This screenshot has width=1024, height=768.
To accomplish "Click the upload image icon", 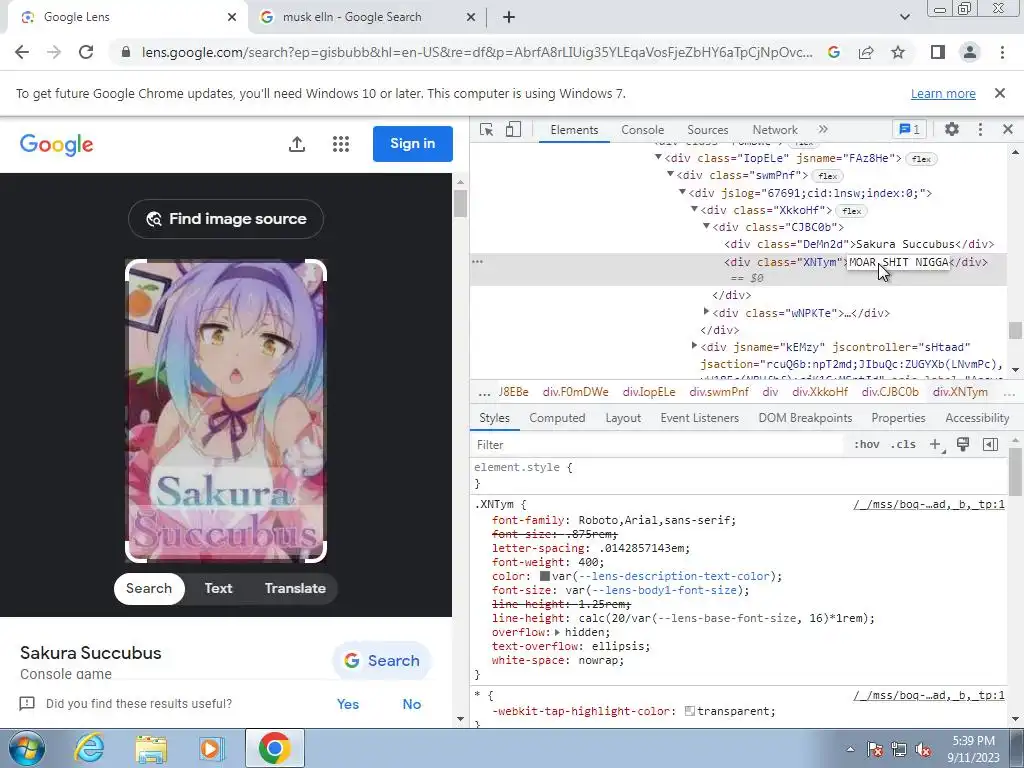I will pos(297,144).
